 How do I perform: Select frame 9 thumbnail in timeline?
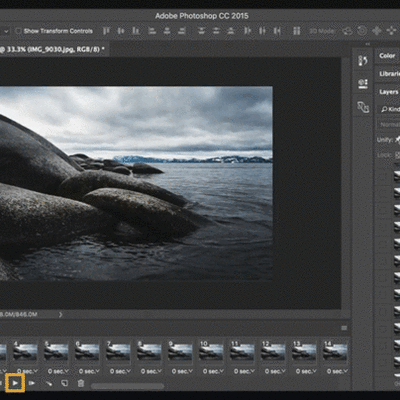tap(180, 352)
